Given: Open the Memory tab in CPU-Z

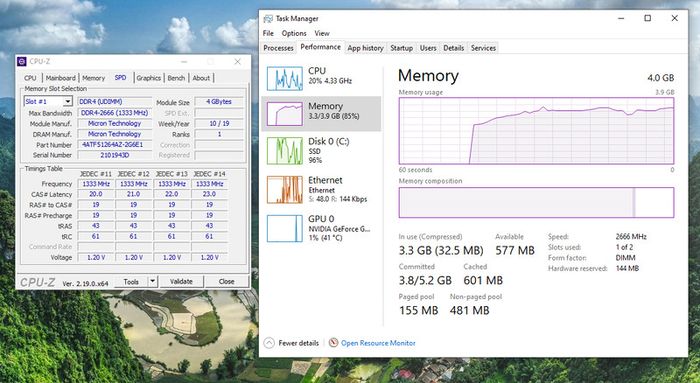Looking at the screenshot, I should tap(93, 78).
